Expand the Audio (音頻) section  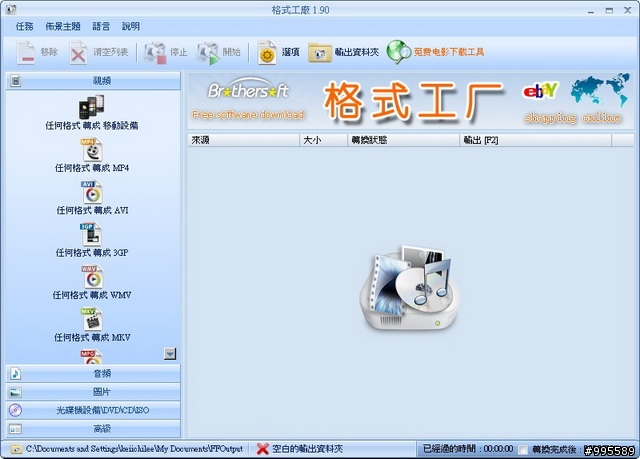[93, 373]
